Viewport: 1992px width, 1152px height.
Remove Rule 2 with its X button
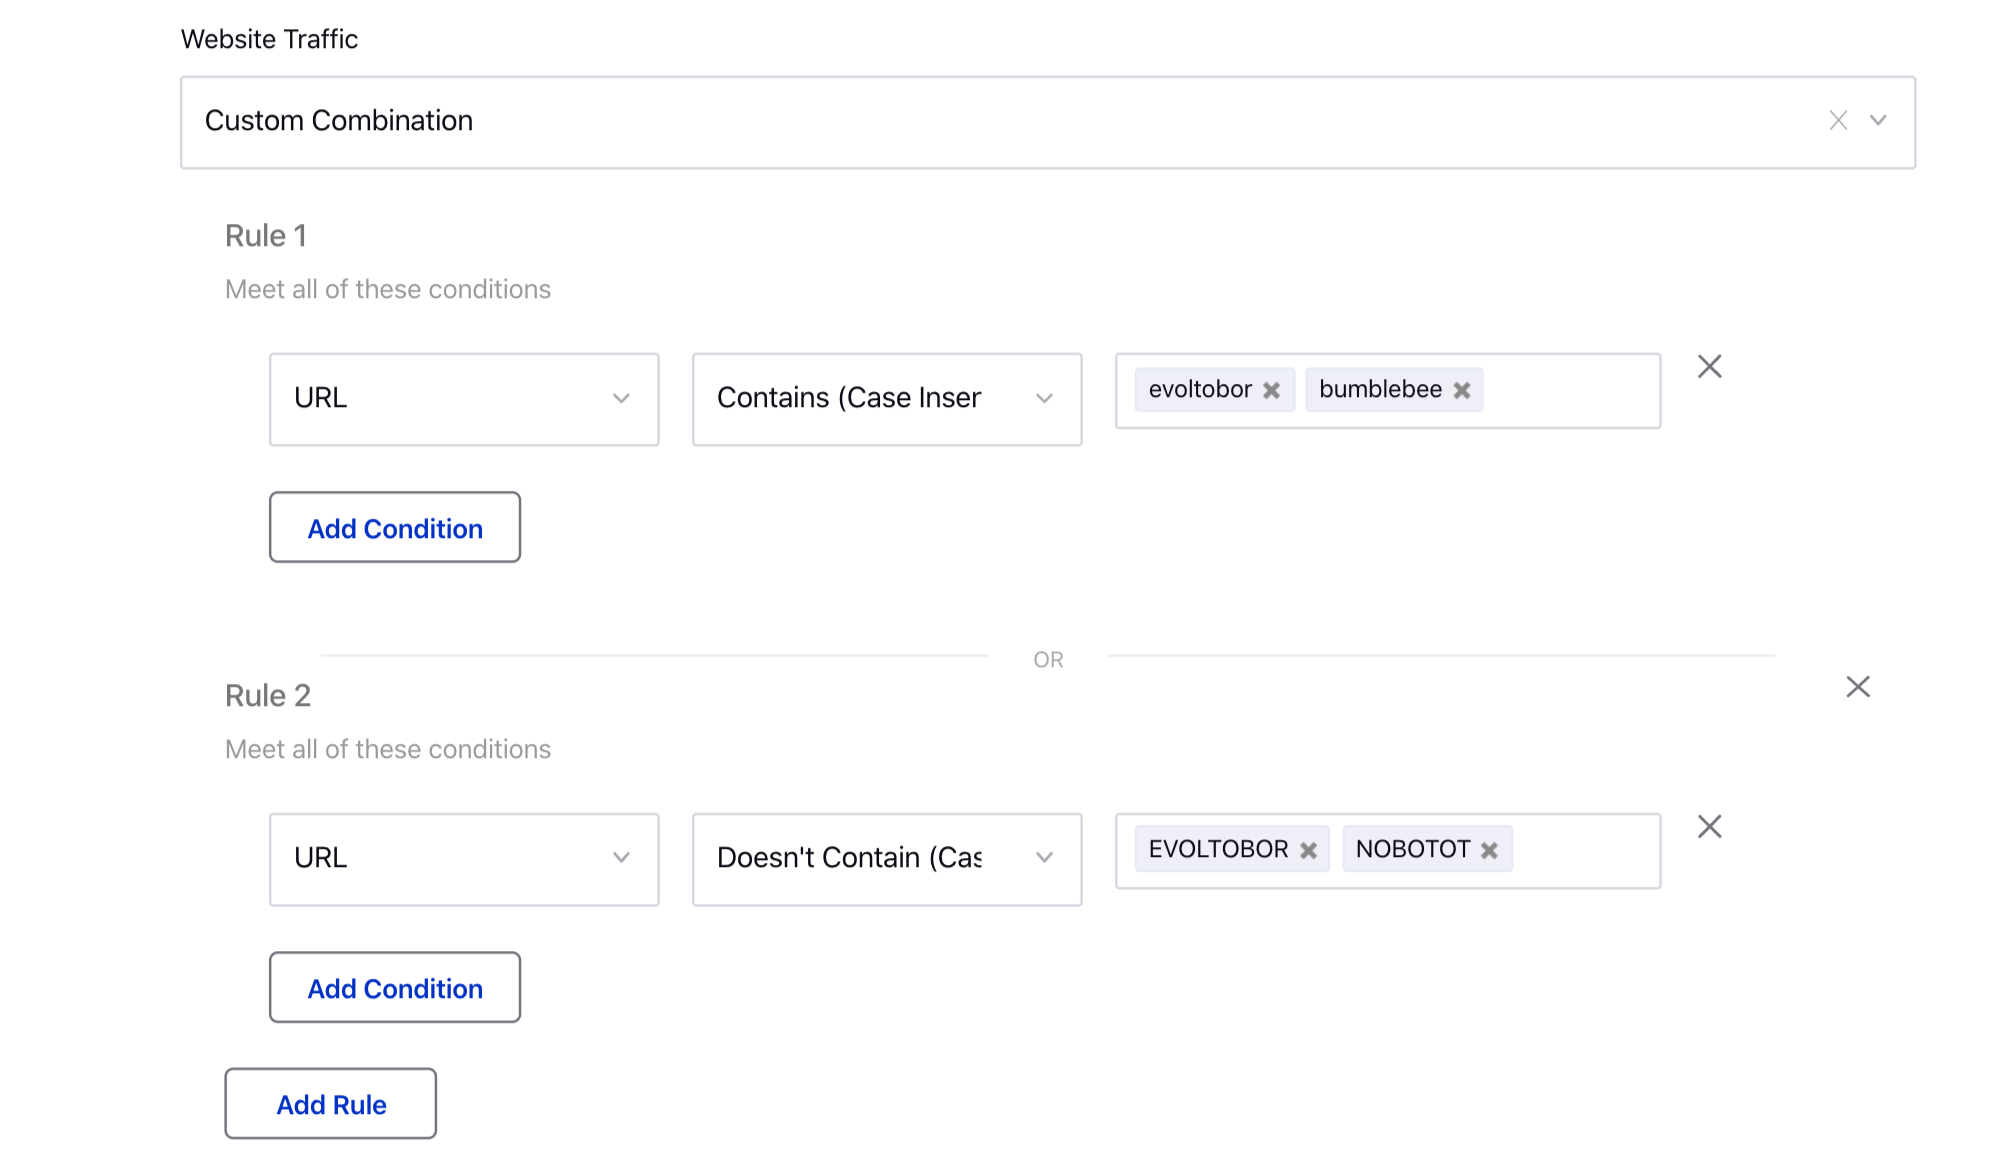(x=1858, y=687)
